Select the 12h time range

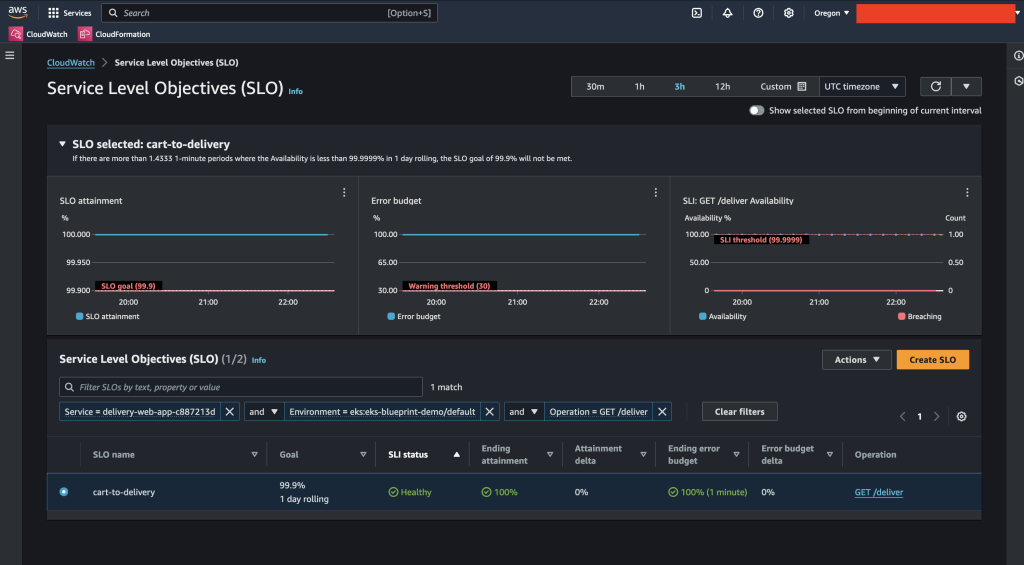click(x=722, y=86)
